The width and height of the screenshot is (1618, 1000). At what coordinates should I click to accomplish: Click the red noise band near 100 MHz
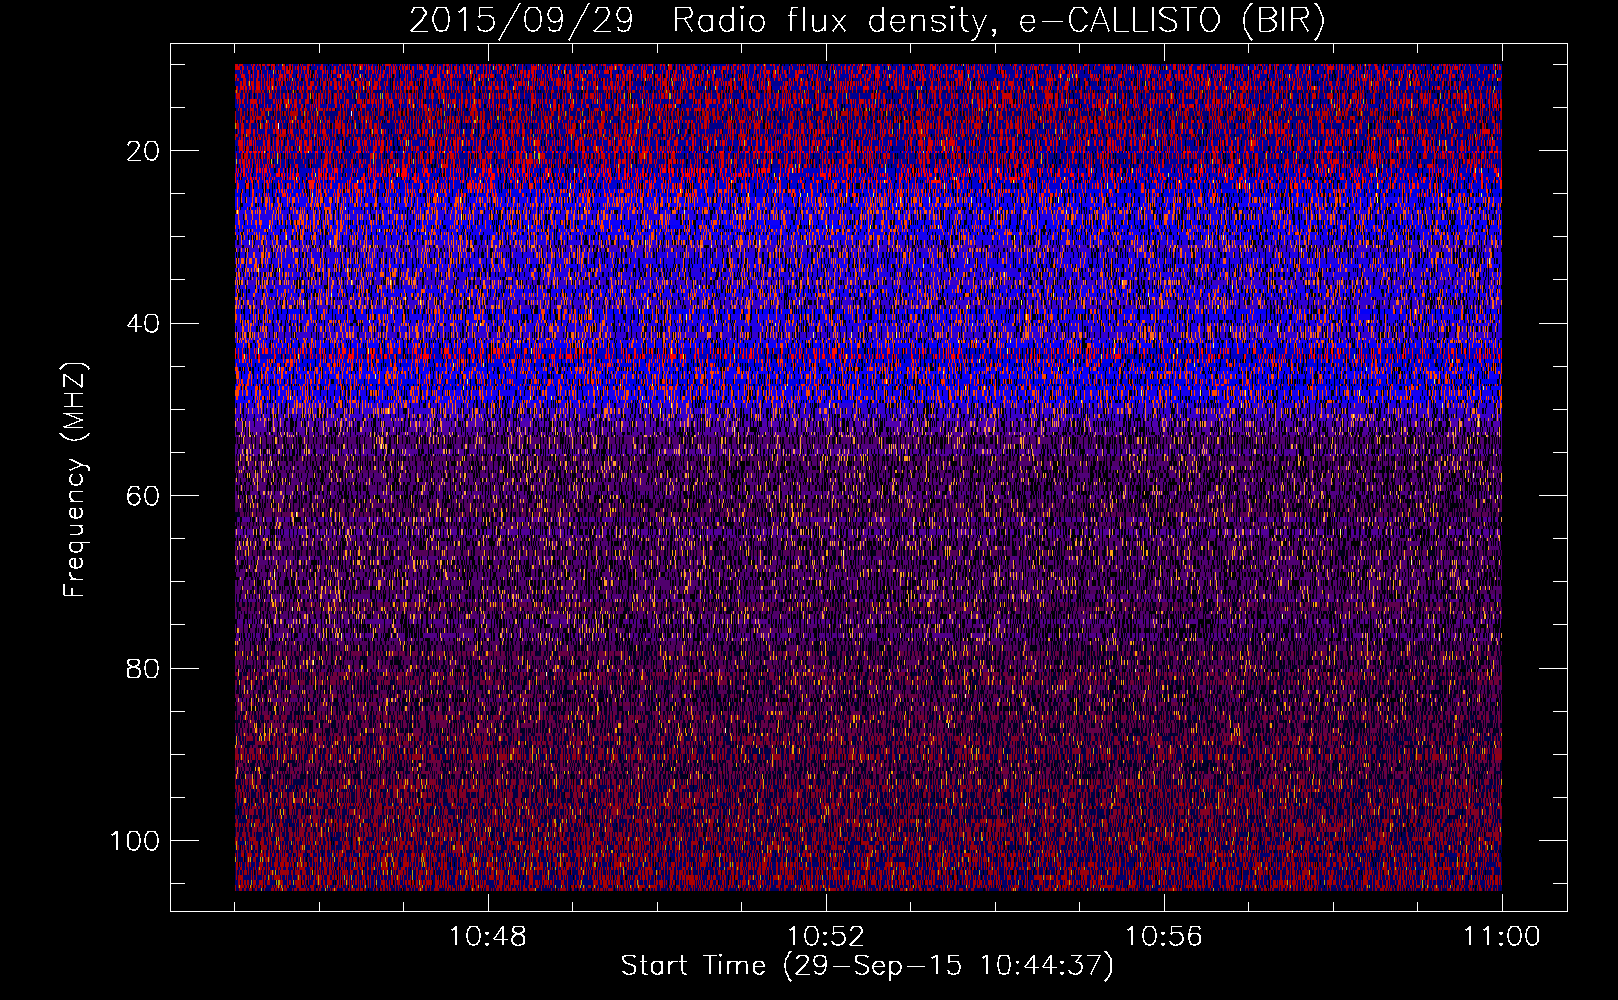pos(868,850)
